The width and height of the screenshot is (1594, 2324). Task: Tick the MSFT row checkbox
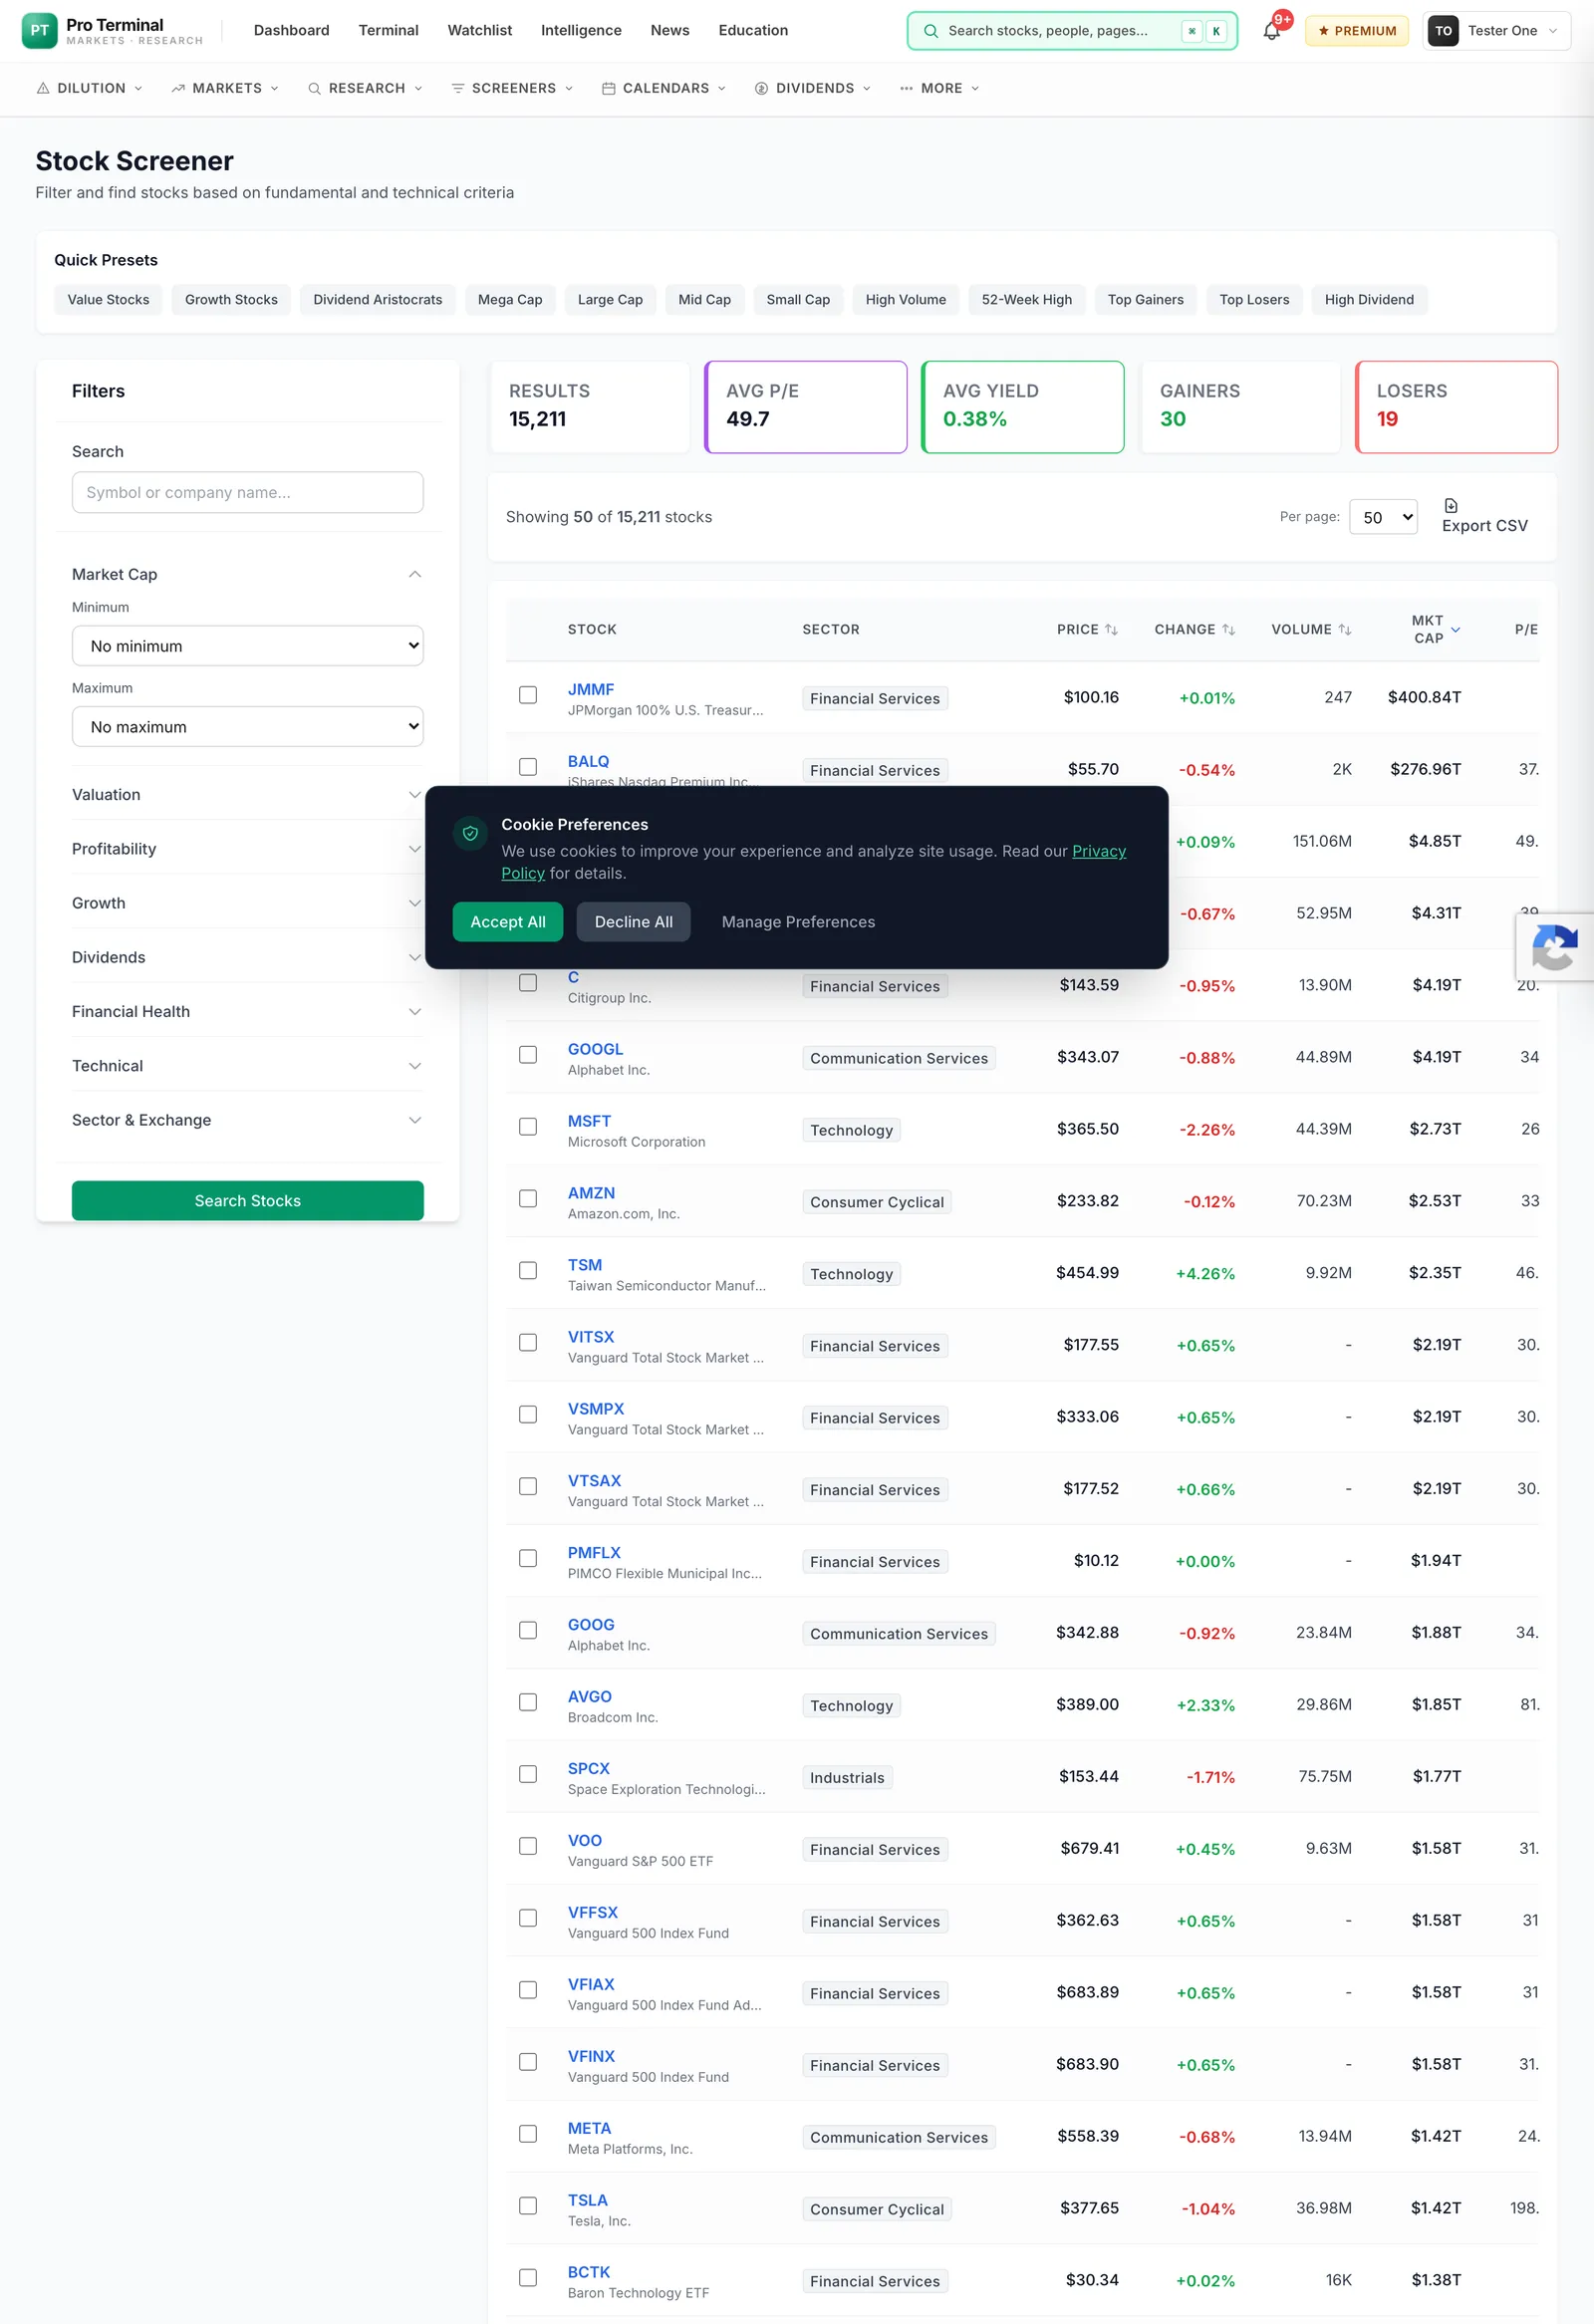coord(528,1127)
